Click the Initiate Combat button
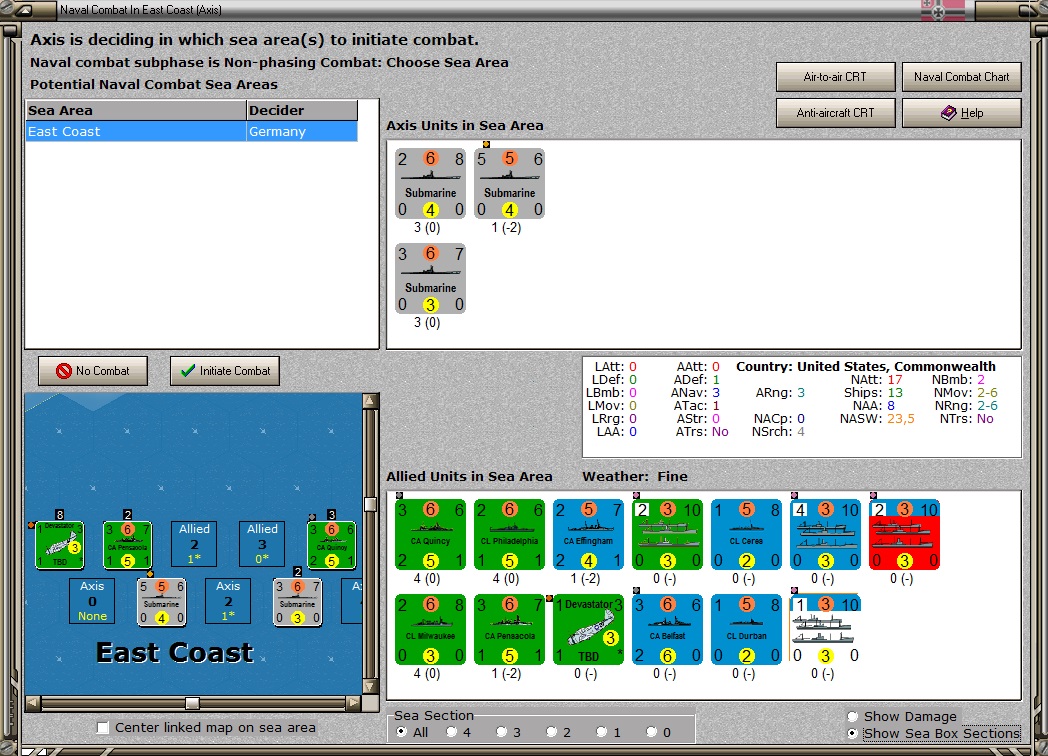1048x756 pixels. (225, 371)
